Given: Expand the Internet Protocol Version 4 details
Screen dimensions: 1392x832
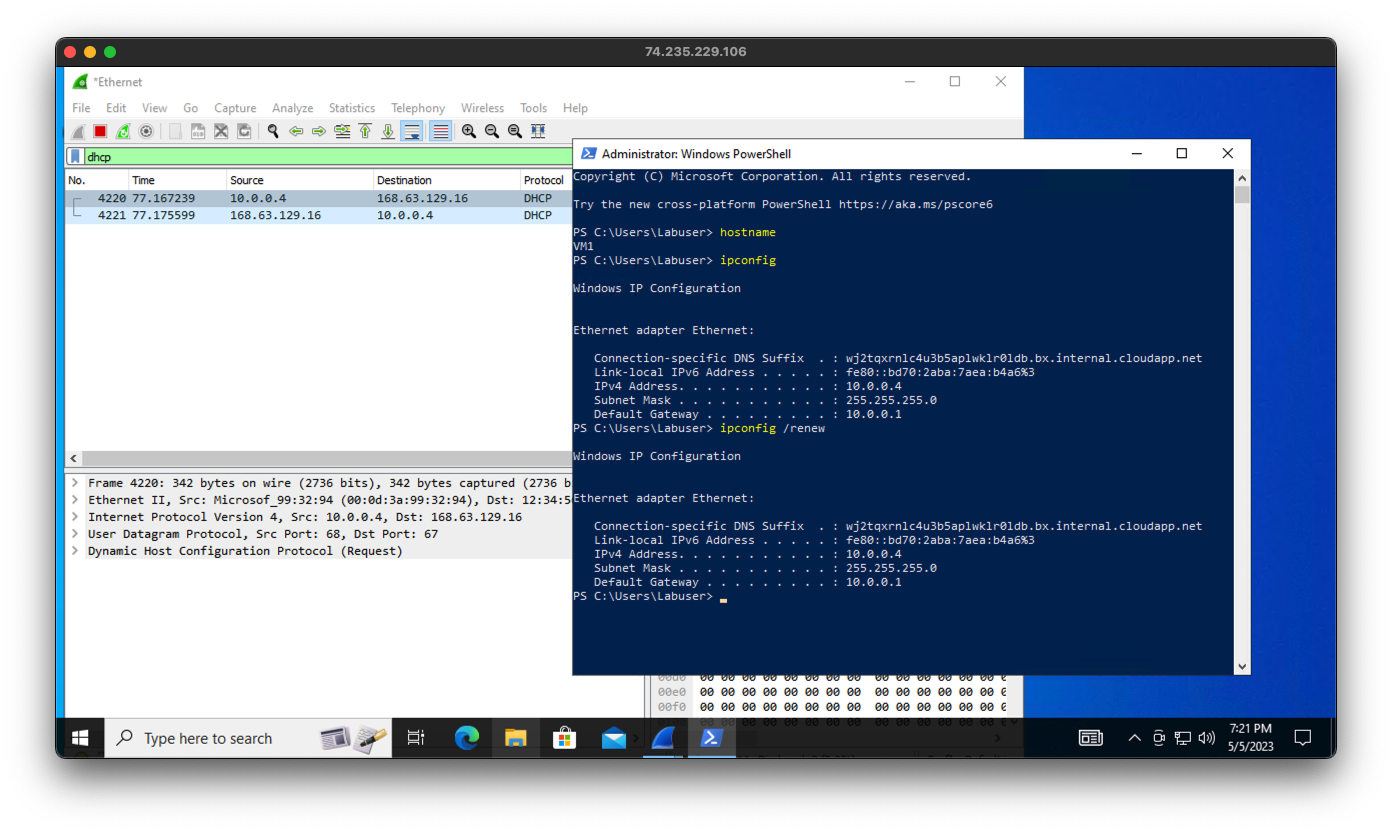Looking at the screenshot, I should 75,516.
